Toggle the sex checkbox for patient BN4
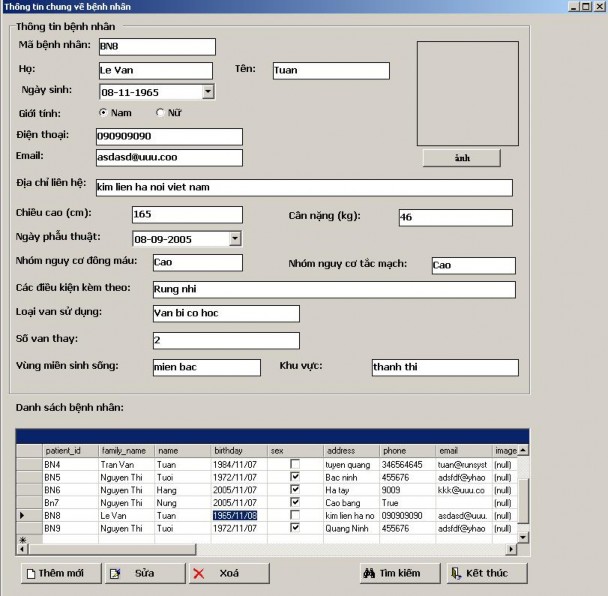The height and width of the screenshot is (596, 608). pos(295,465)
